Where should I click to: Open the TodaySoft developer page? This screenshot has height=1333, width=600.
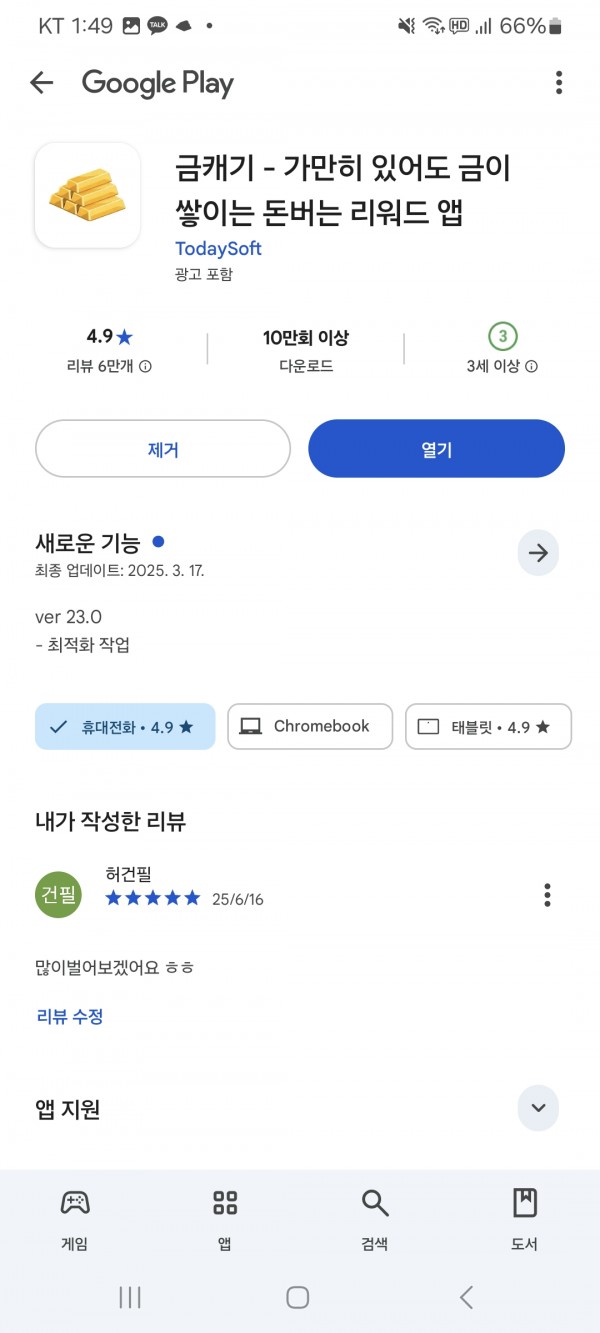pyautogui.click(x=218, y=248)
